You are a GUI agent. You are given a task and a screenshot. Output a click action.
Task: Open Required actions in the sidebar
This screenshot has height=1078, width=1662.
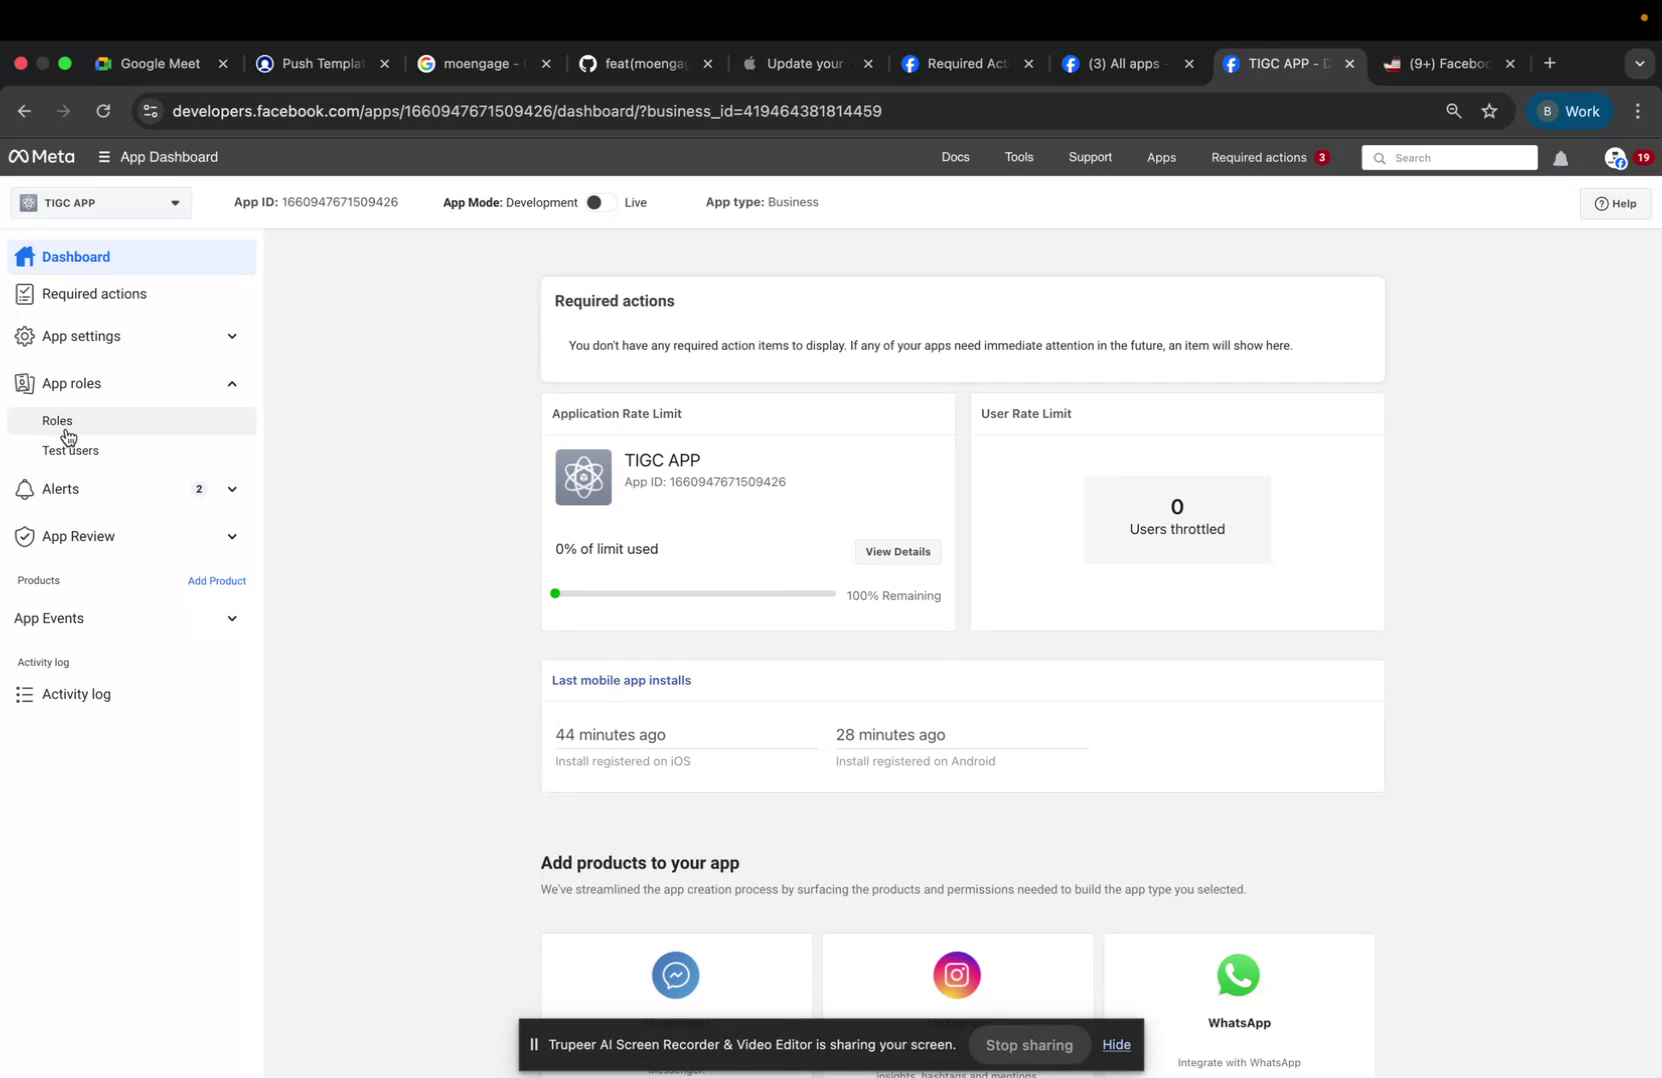click(93, 293)
